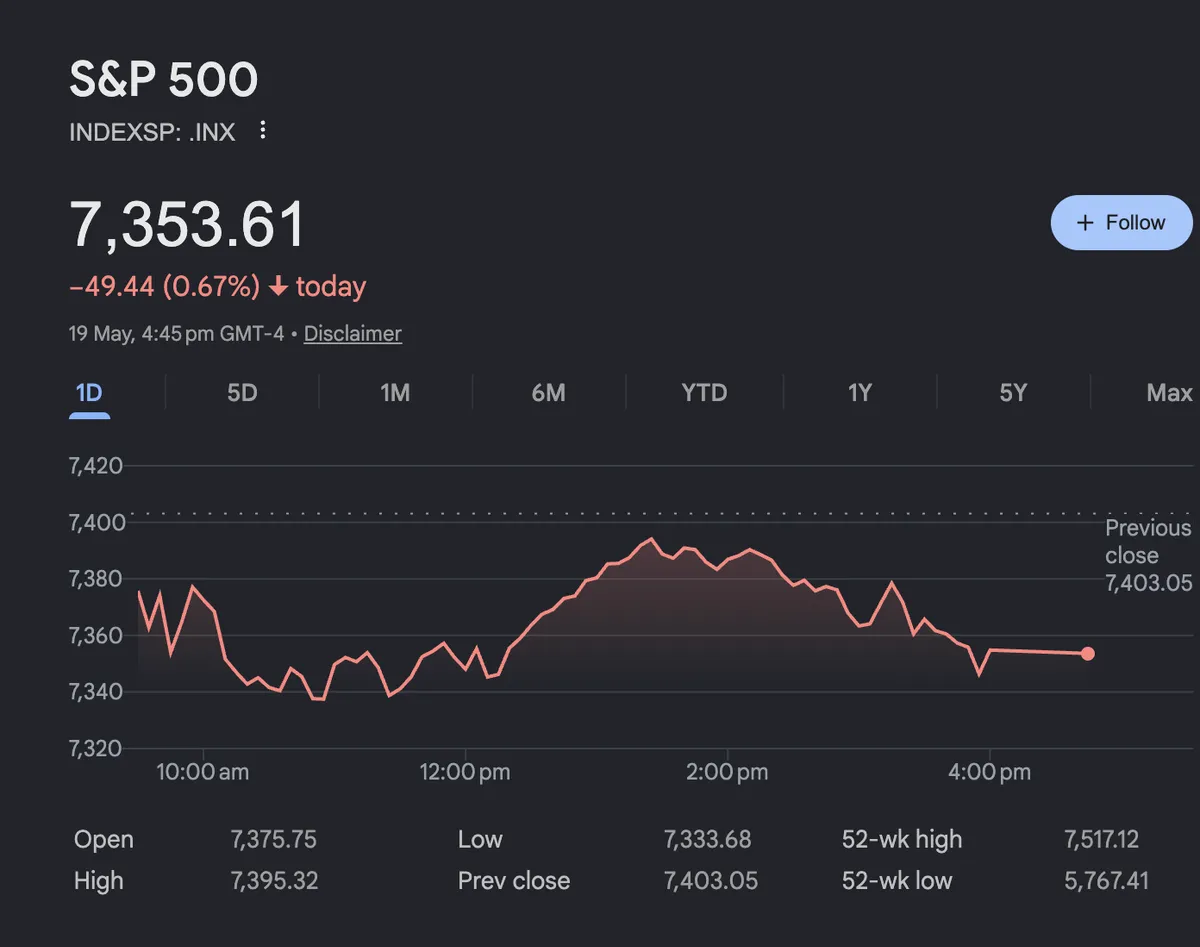Screen dimensions: 1200x947
Task: Click the −49.44 (0.67%) change text
Action: pyautogui.click(x=164, y=287)
